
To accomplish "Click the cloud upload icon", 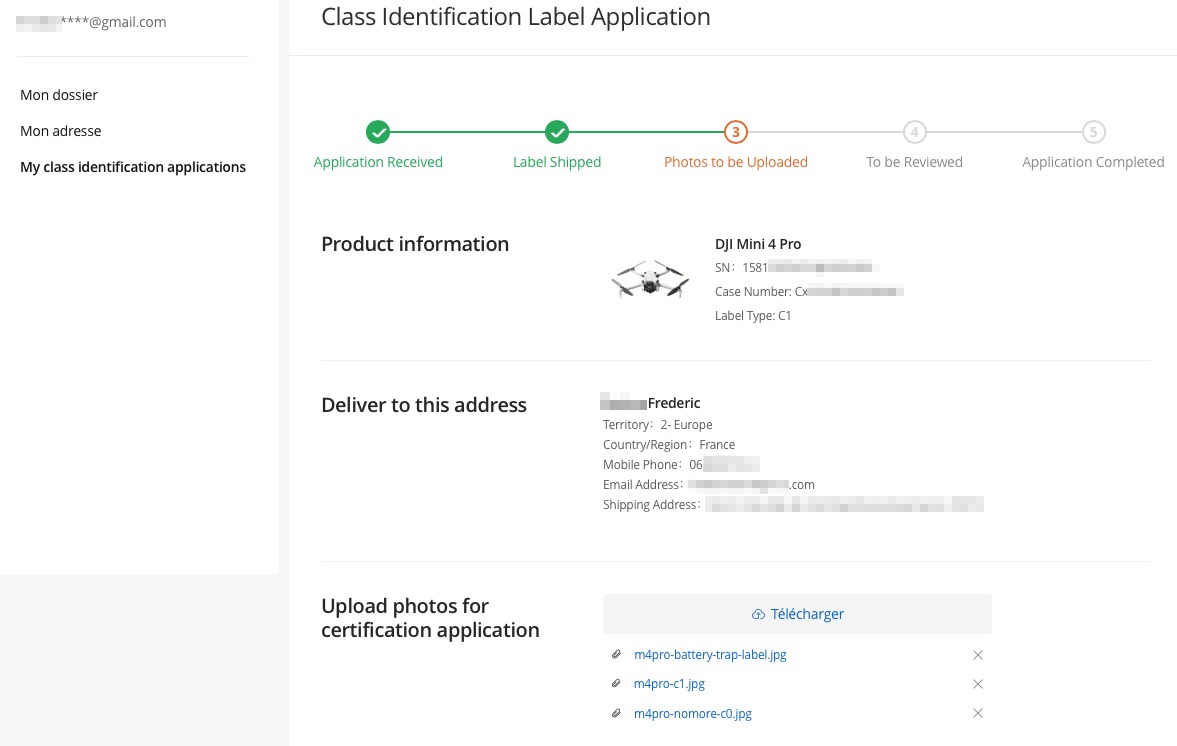I will pos(758,614).
